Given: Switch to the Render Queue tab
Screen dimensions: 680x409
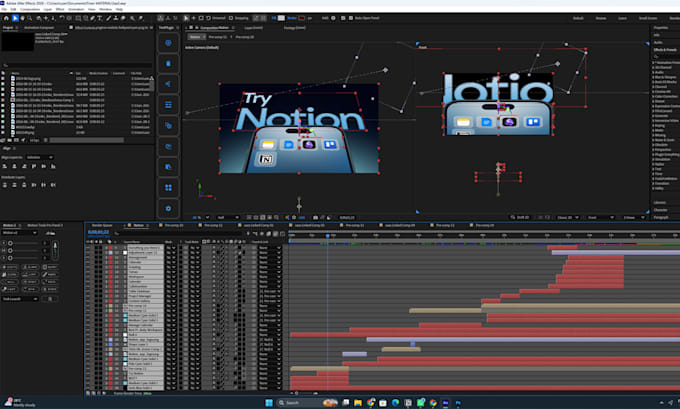Looking at the screenshot, I should (102, 226).
